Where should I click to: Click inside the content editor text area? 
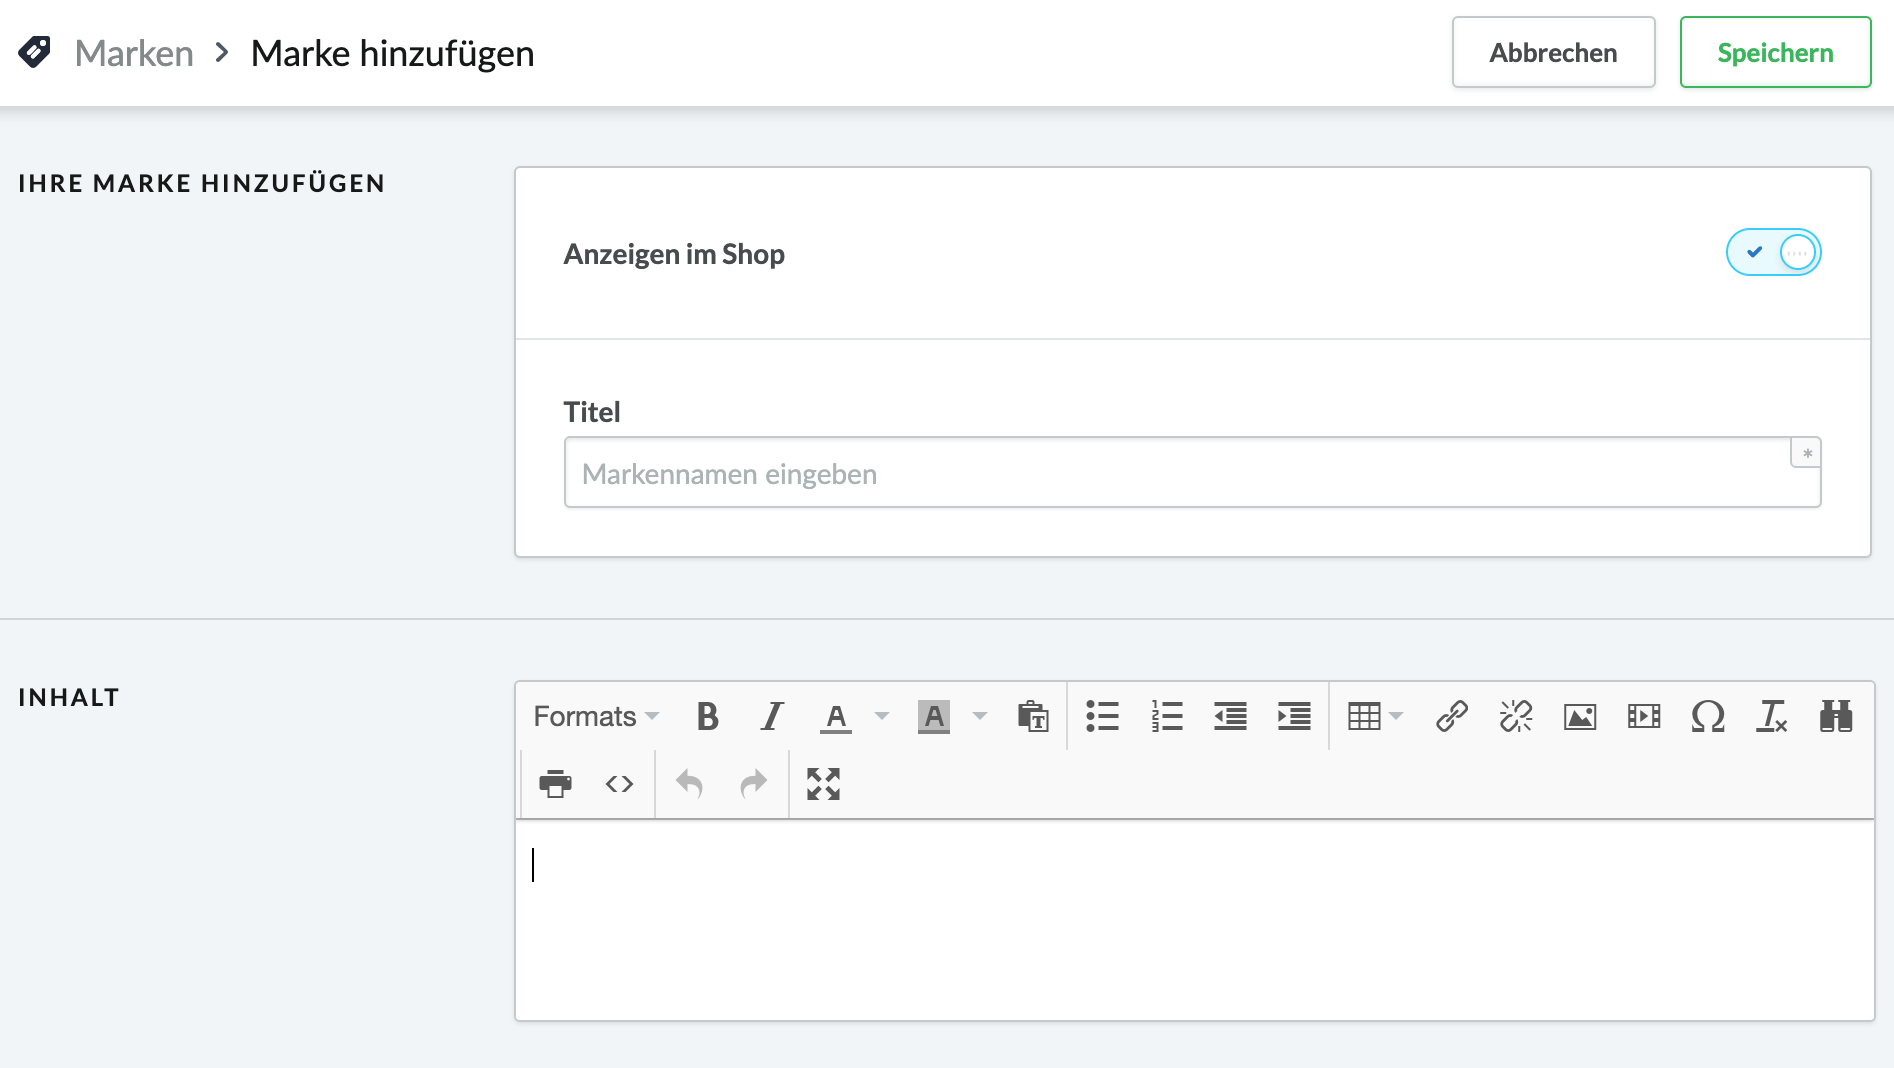point(1194,920)
